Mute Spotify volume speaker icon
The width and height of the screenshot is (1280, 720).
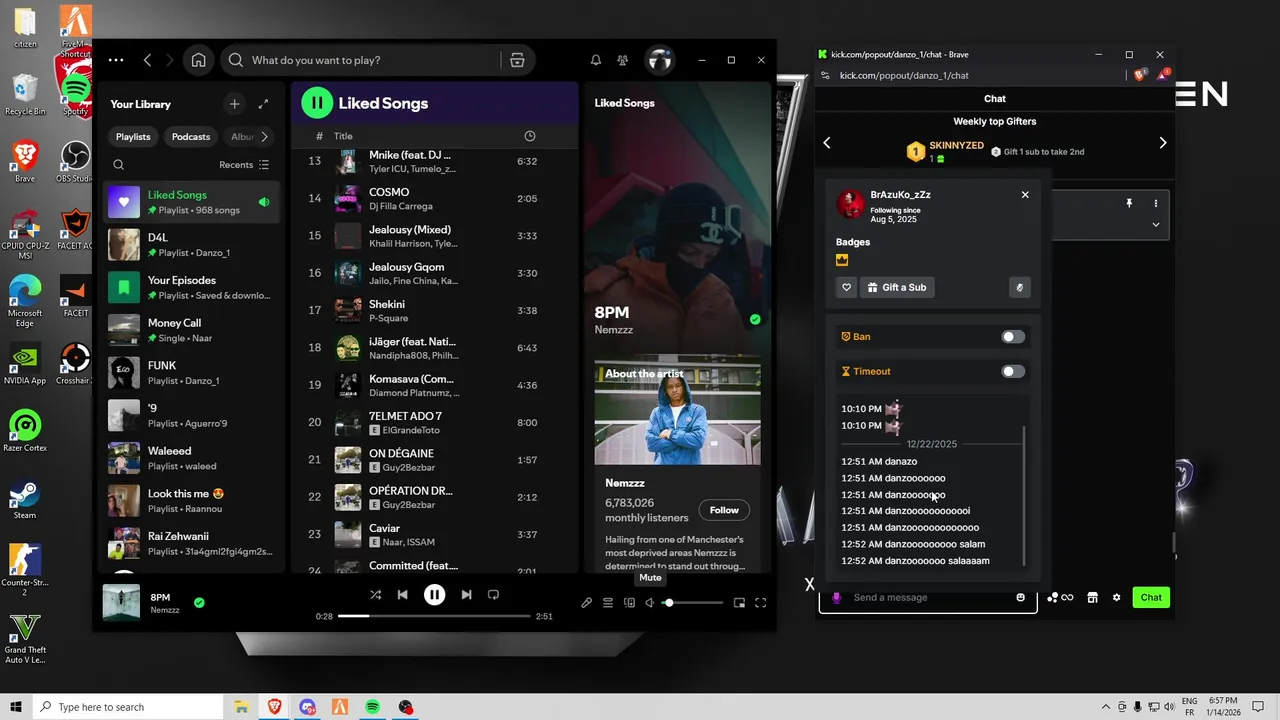[x=650, y=603]
